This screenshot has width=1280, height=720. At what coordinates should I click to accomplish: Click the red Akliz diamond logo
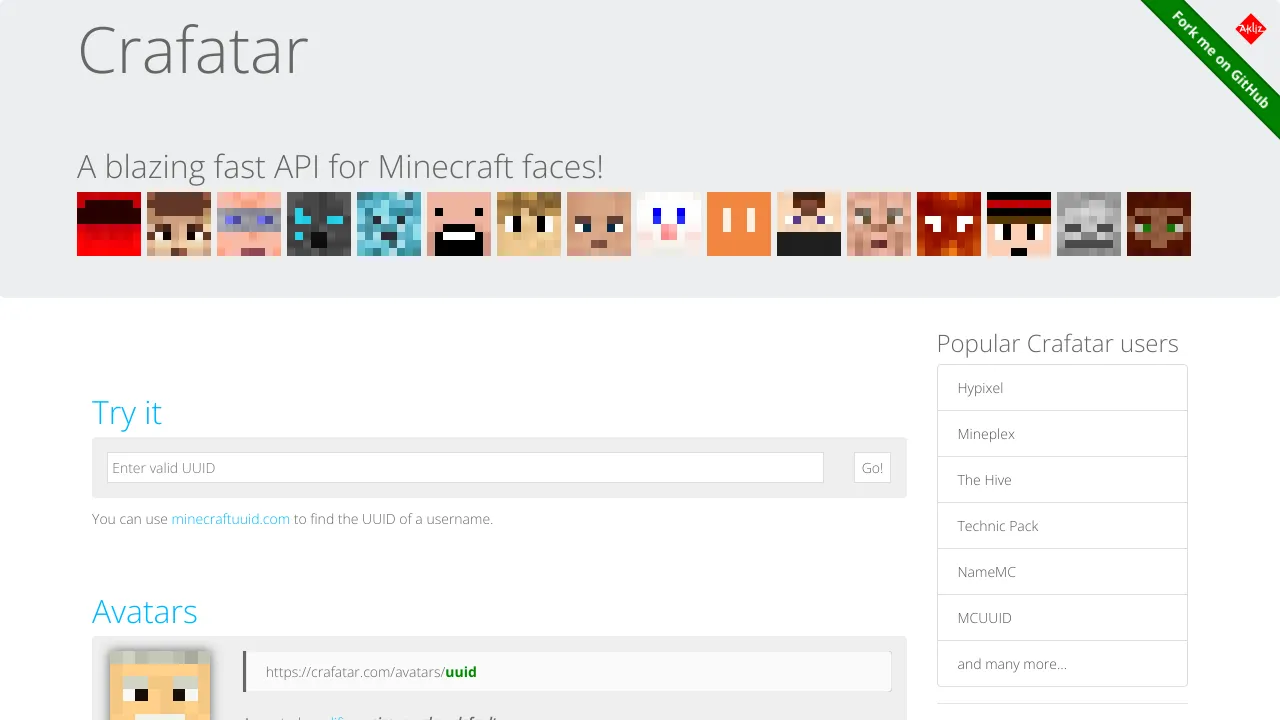(1251, 29)
